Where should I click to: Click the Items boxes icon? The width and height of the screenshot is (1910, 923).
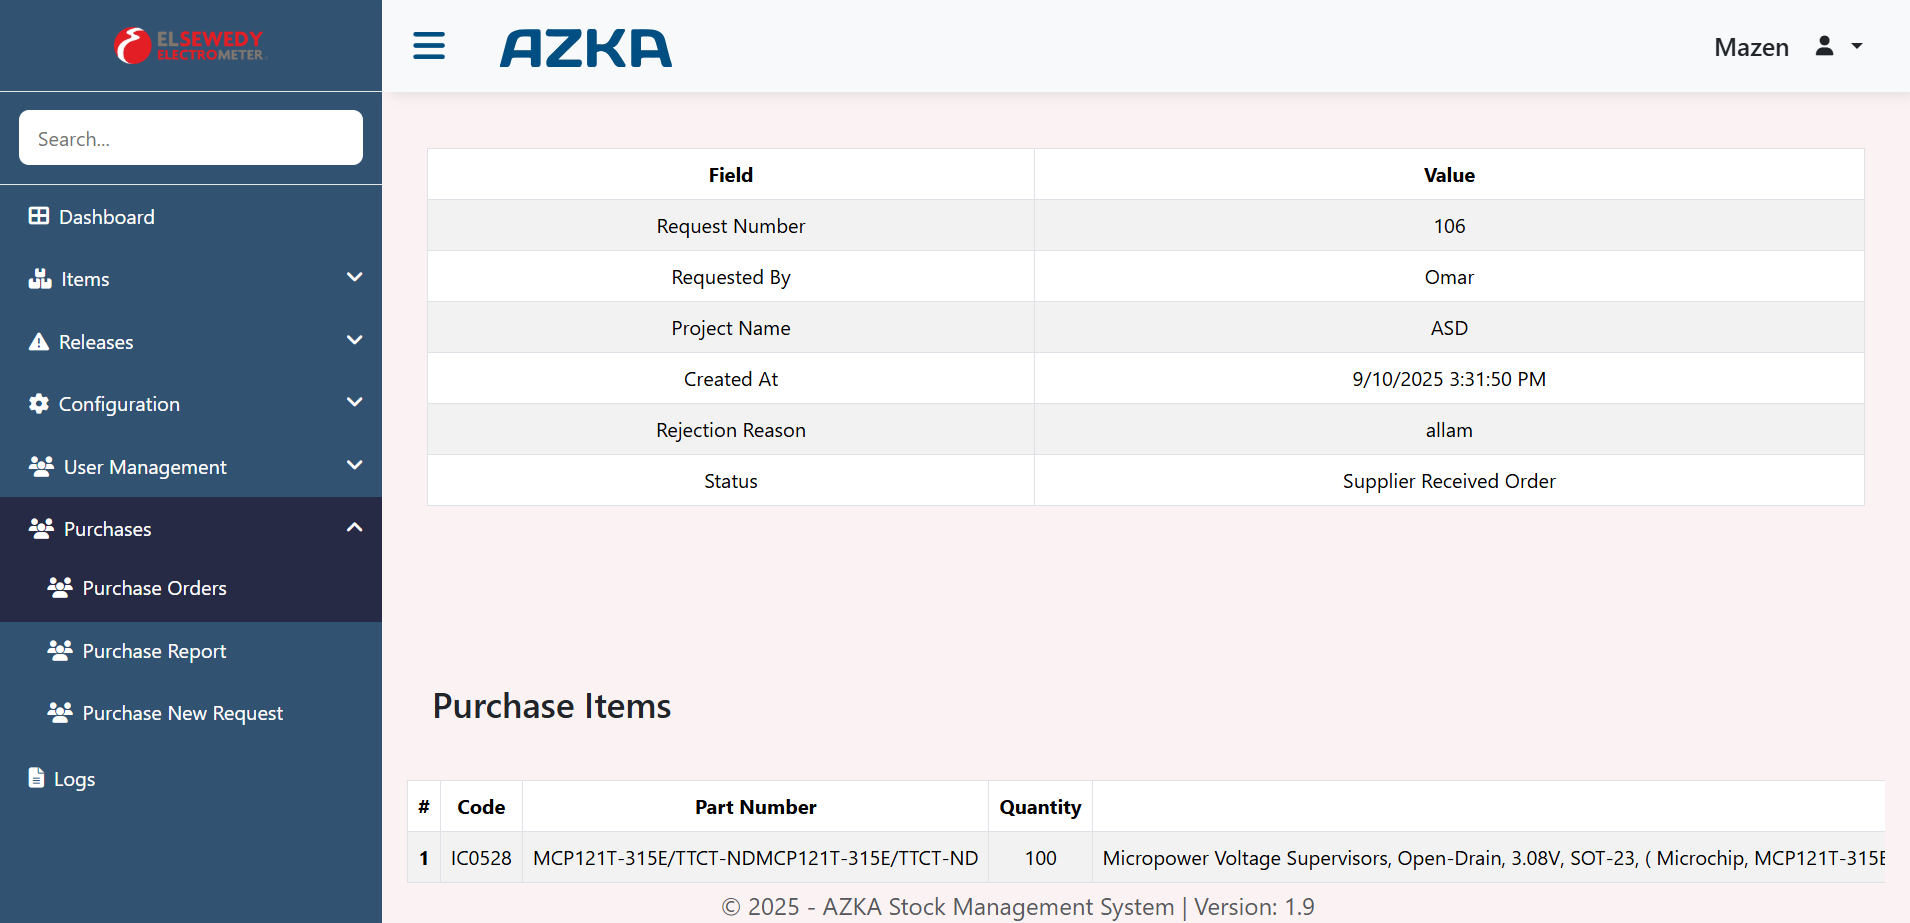[40, 279]
